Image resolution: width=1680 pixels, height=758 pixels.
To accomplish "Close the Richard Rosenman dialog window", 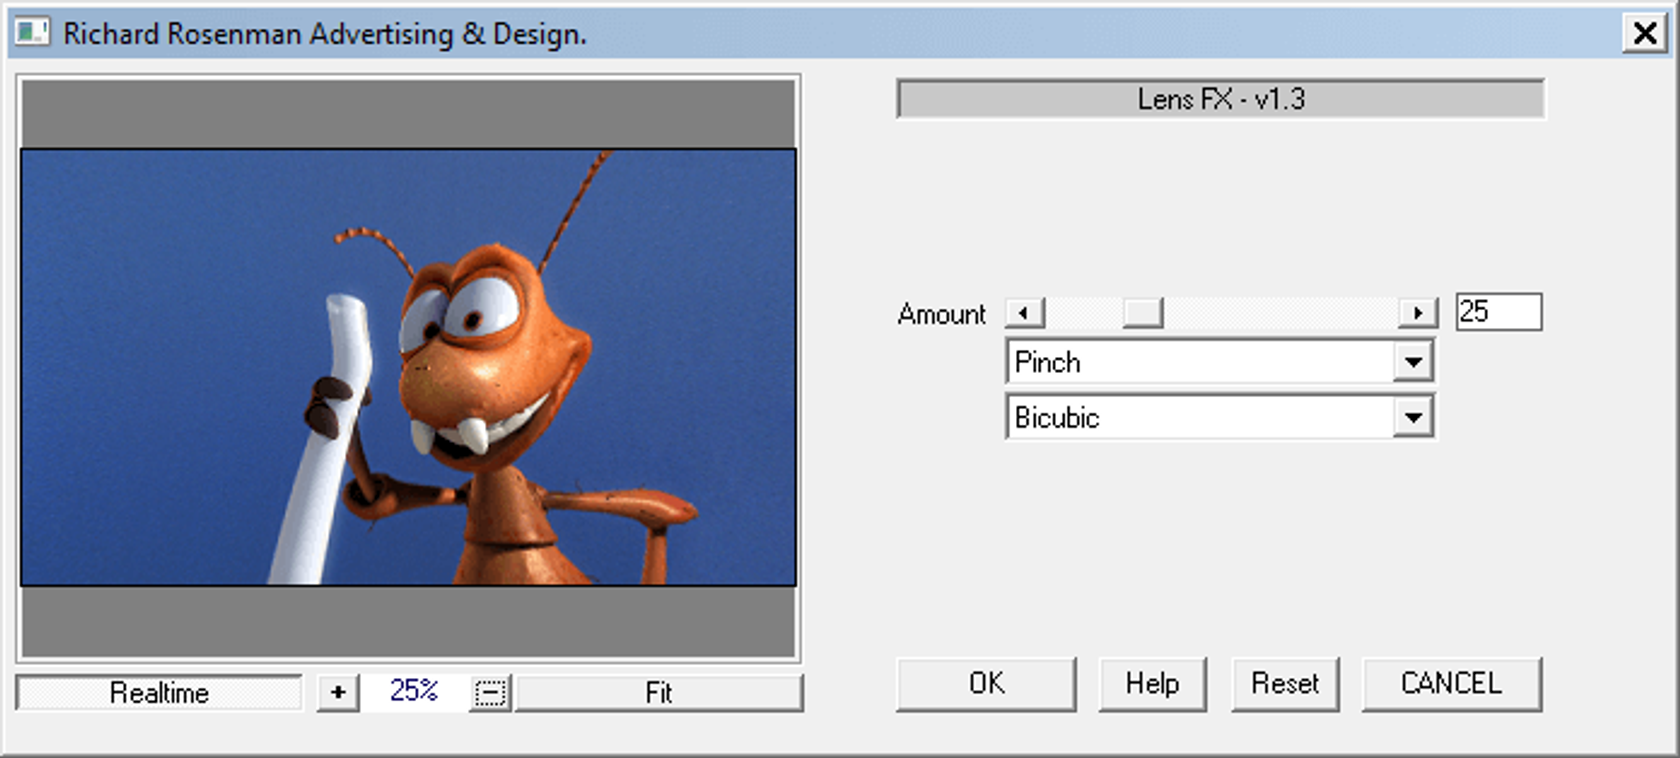I will pos(1645,33).
